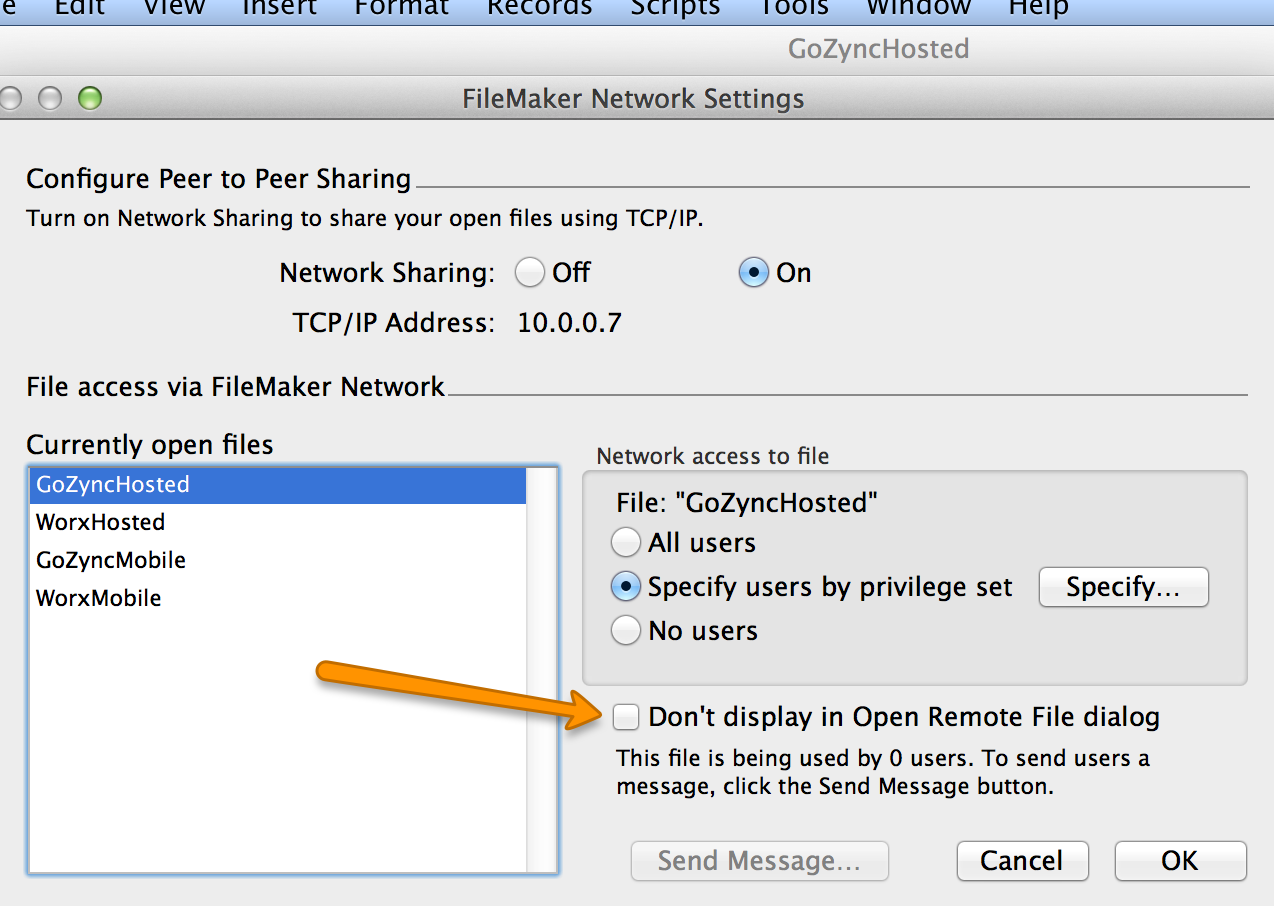Screen dimensions: 1274x906
Task: Click the Cancel button
Action: pos(1021,861)
